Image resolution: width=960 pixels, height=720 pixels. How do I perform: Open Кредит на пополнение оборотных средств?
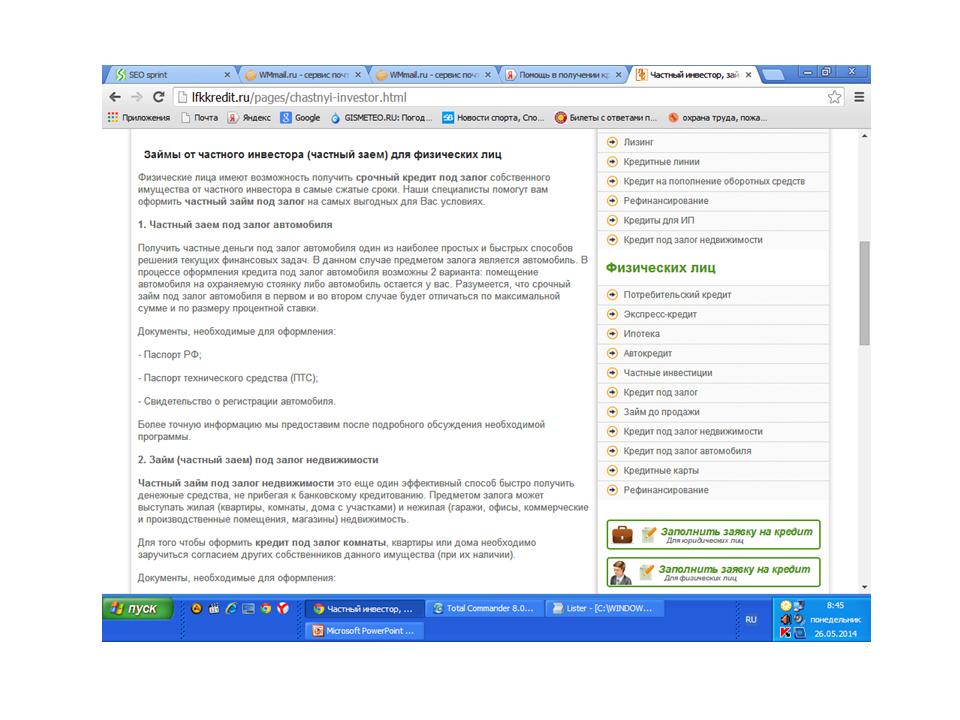pyautogui.click(x=714, y=181)
